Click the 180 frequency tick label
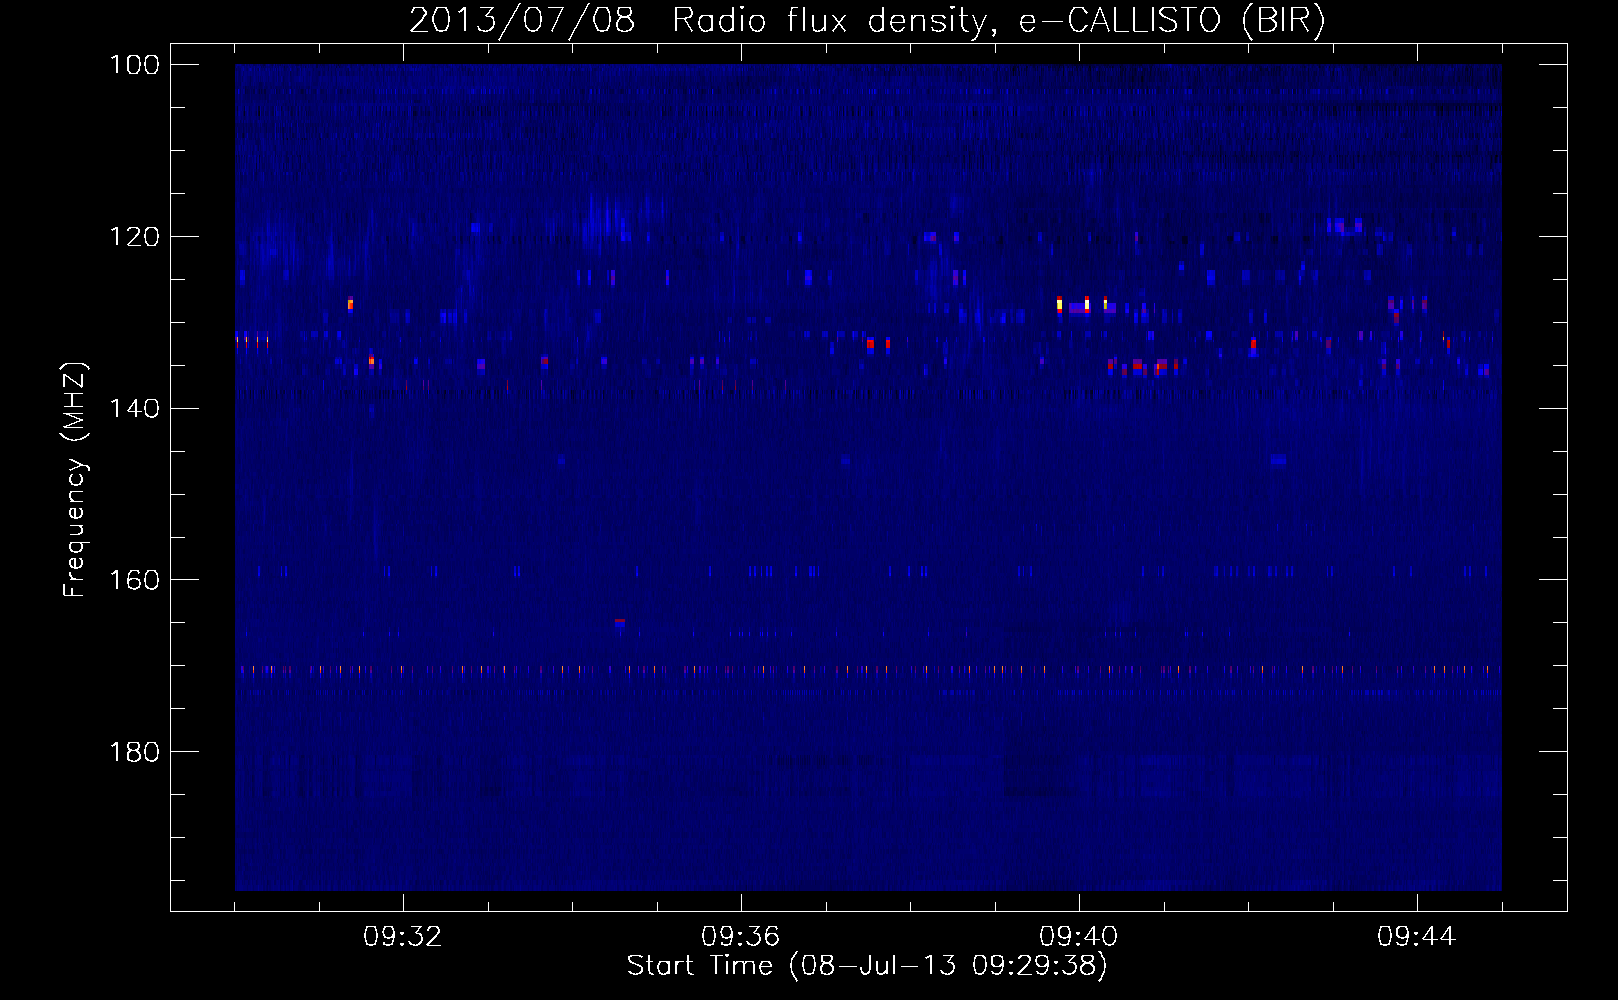1618x1000 pixels. (x=135, y=752)
